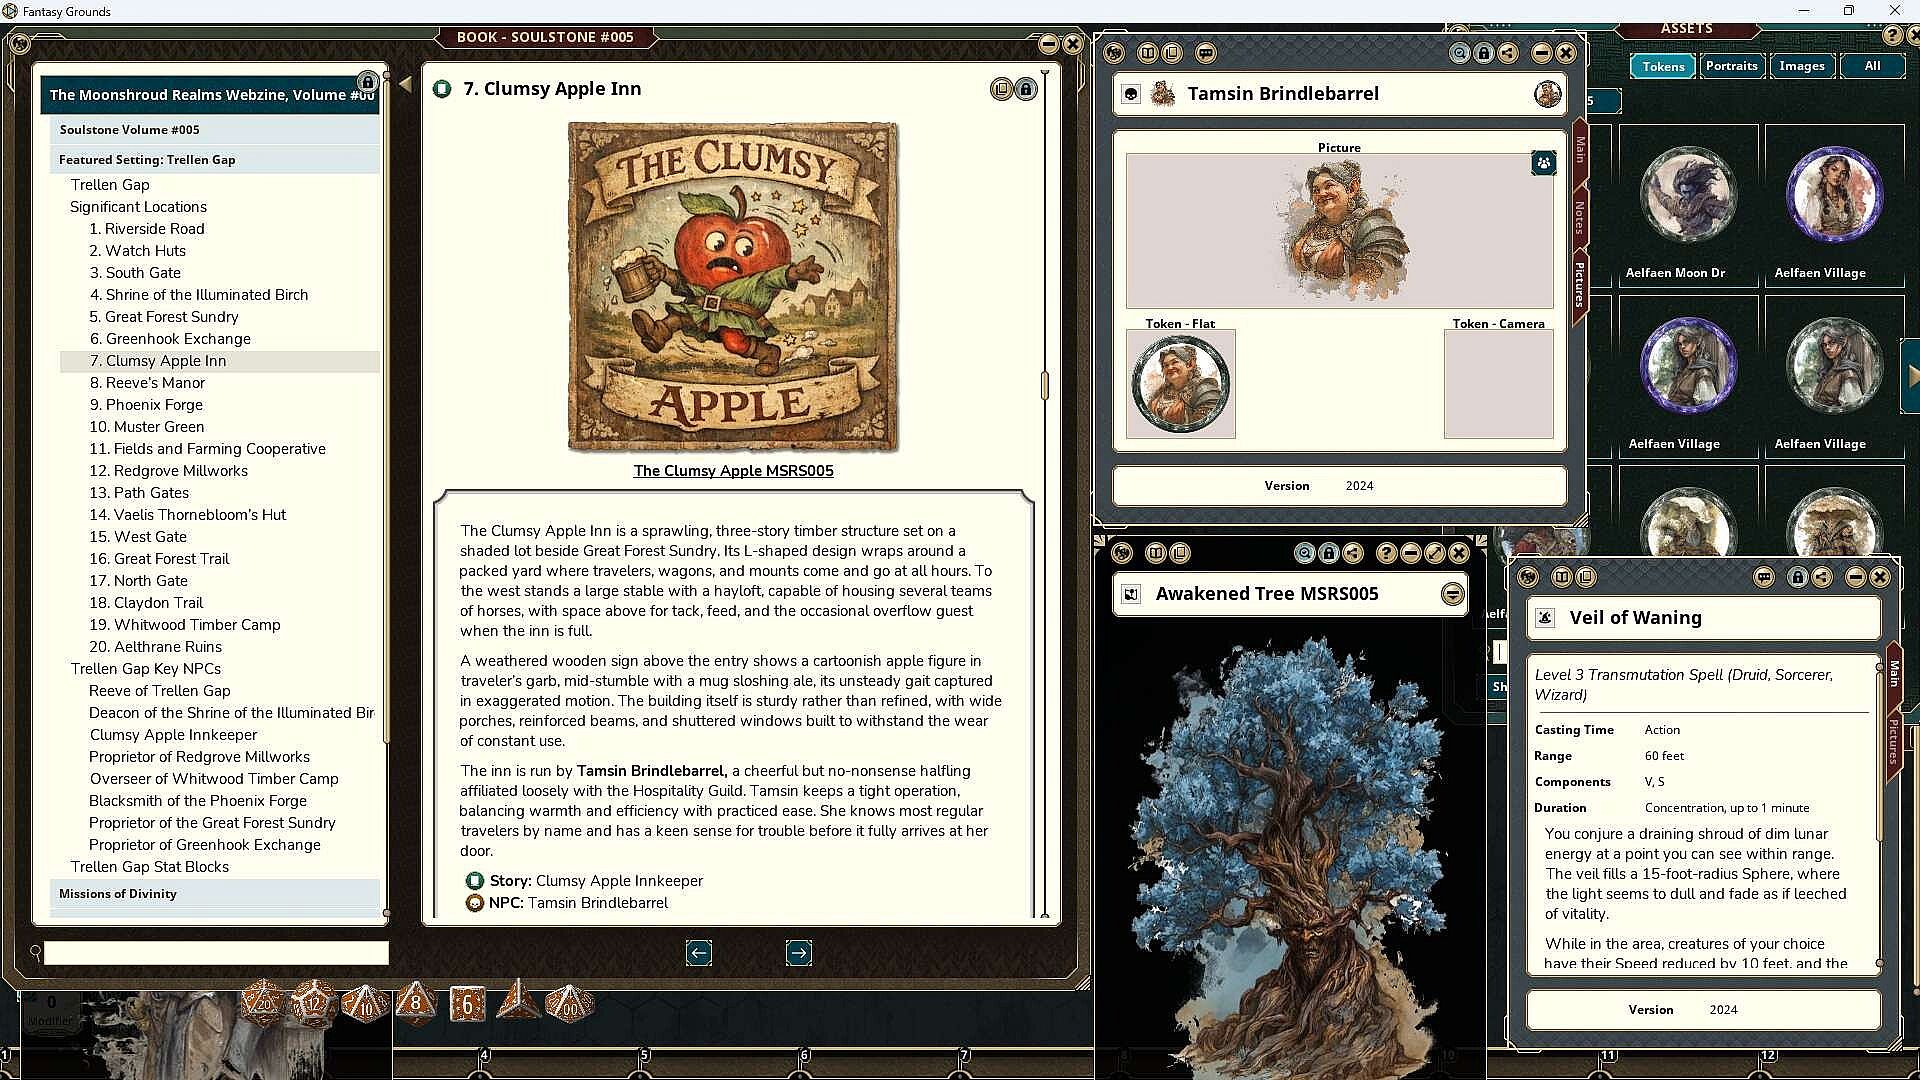Select 1. Riverside Road in index

coord(147,229)
